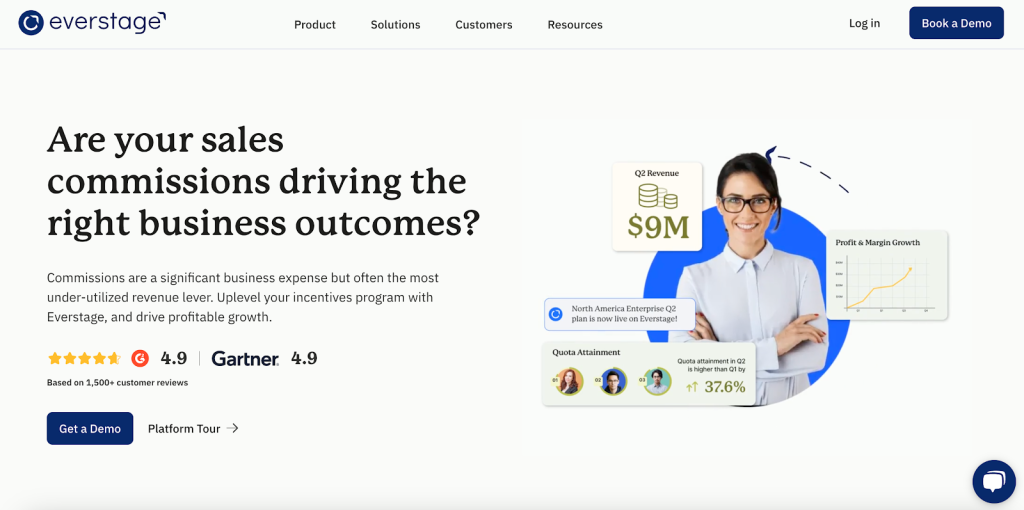Select the first avatar in Quota Attainment

tap(570, 381)
